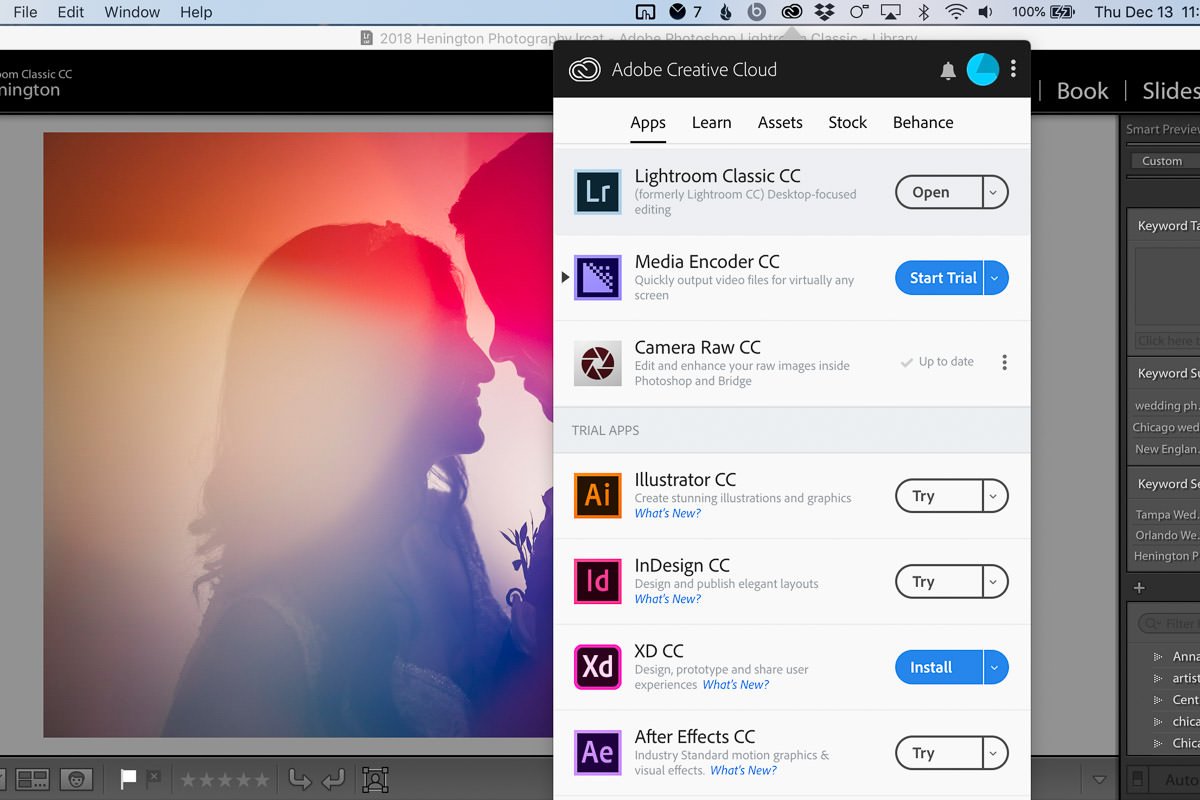Open the Edit menu
1200x800 pixels.
click(x=71, y=12)
